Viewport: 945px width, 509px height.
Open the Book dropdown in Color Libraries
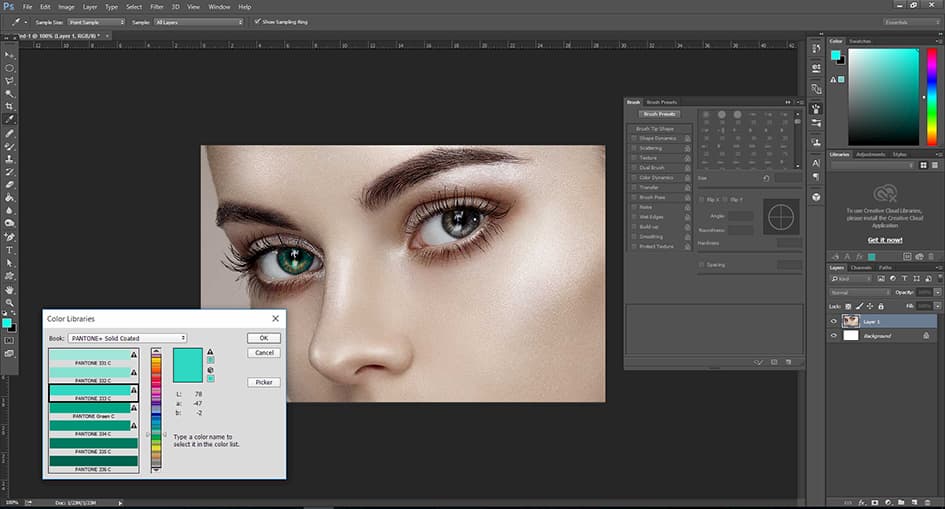[x=129, y=338]
